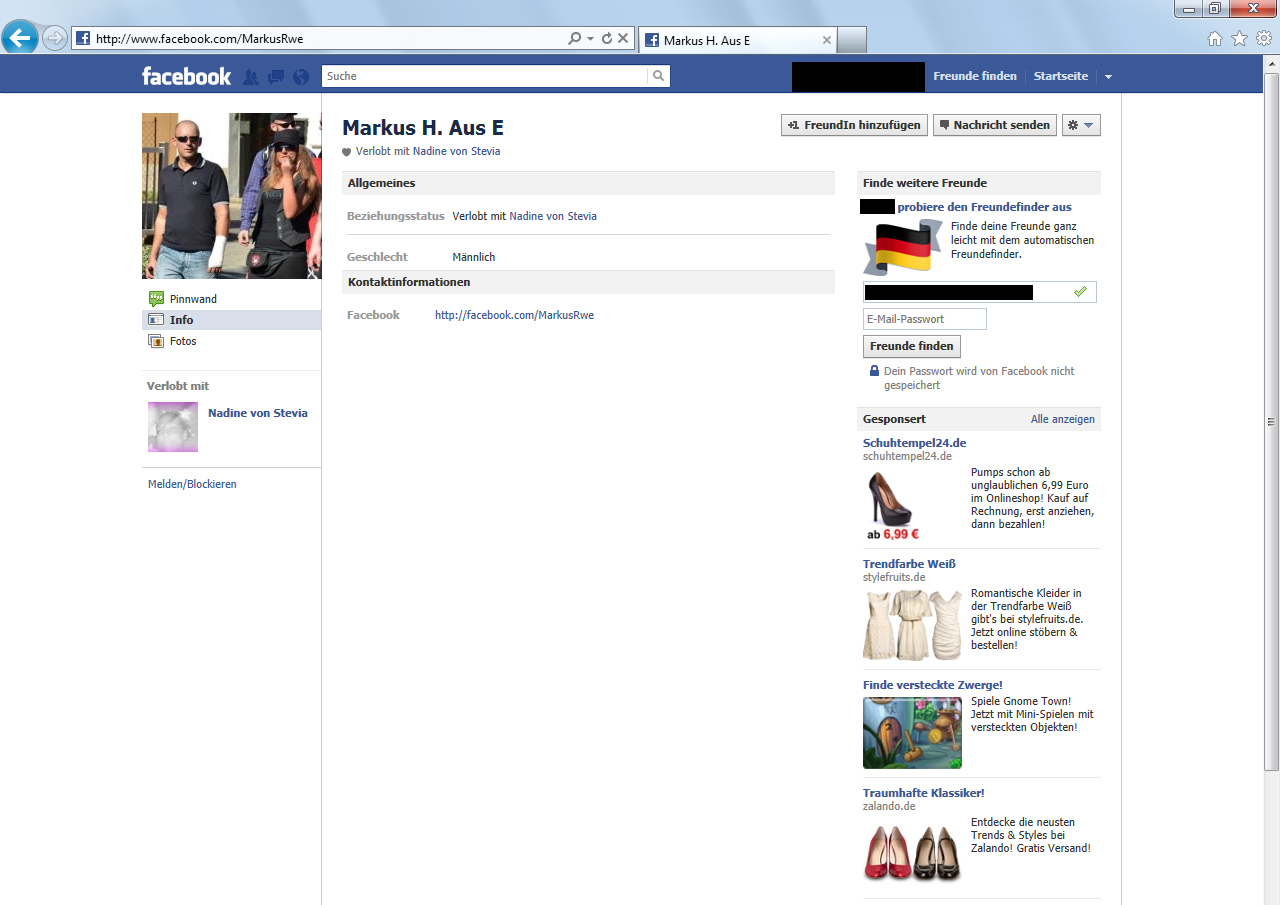Open the browser home icon
Screen dimensions: 1280x905
click(x=1215, y=39)
